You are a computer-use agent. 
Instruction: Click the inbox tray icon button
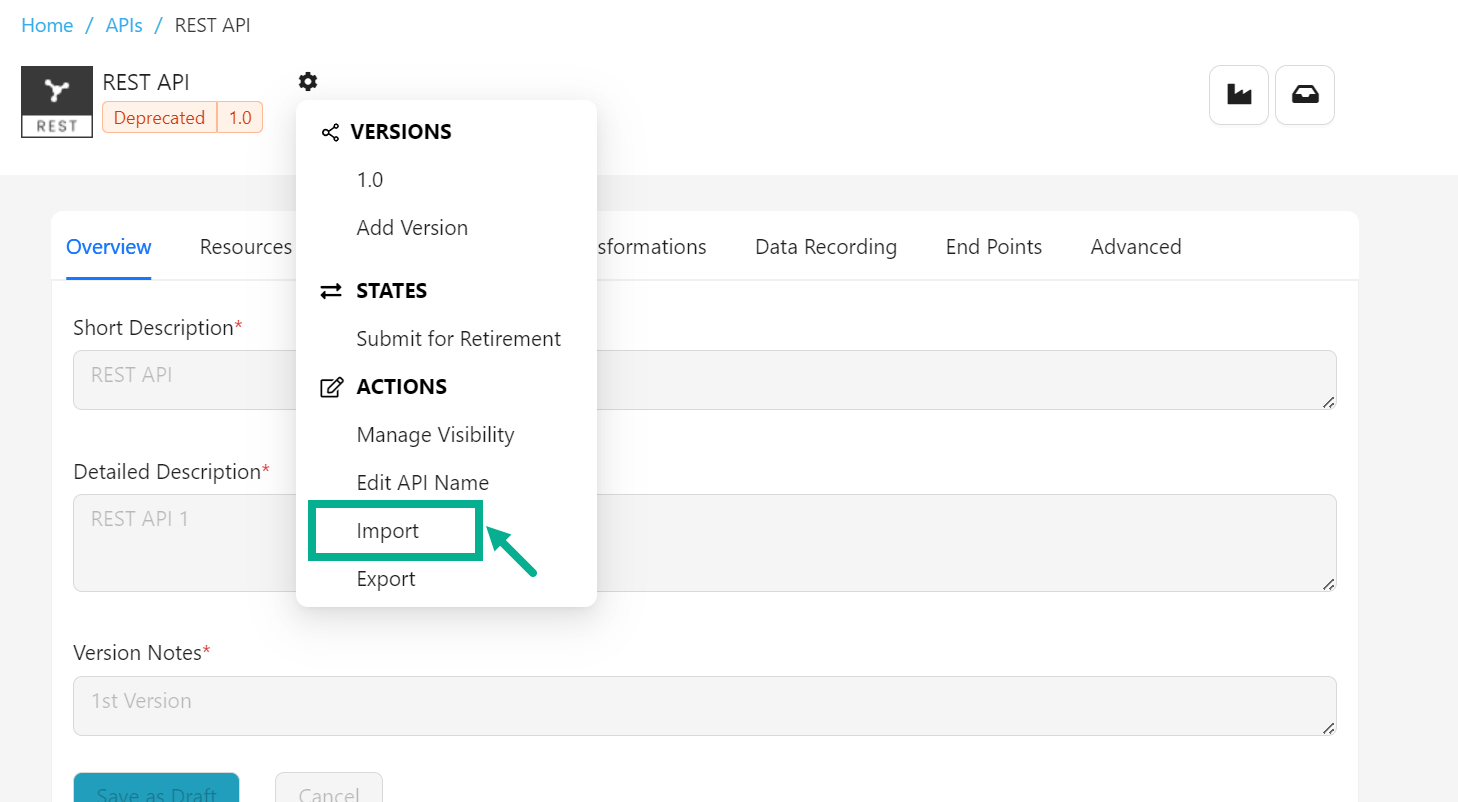(x=1305, y=95)
